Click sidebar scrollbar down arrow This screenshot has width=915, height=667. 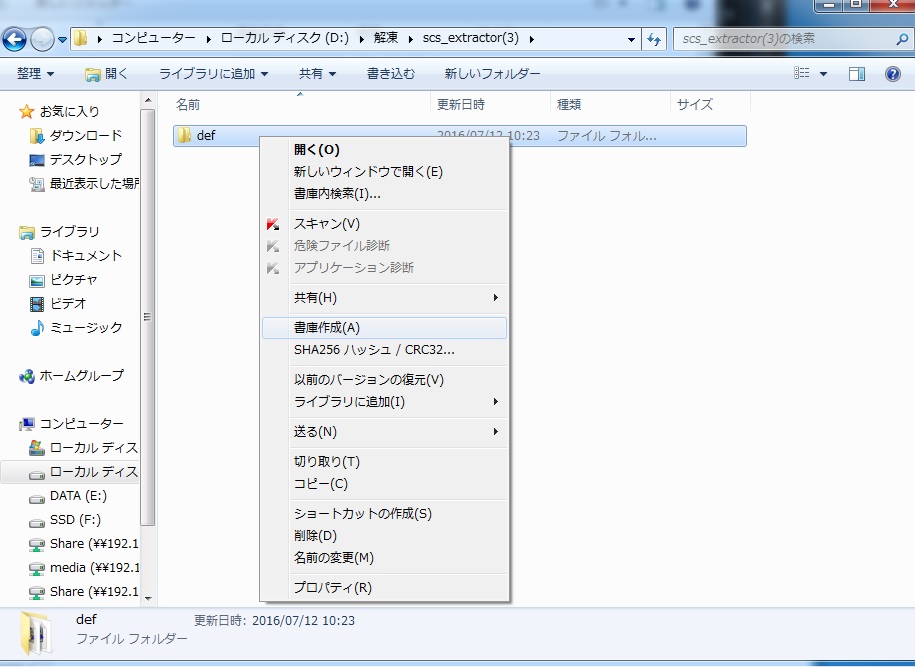148,598
